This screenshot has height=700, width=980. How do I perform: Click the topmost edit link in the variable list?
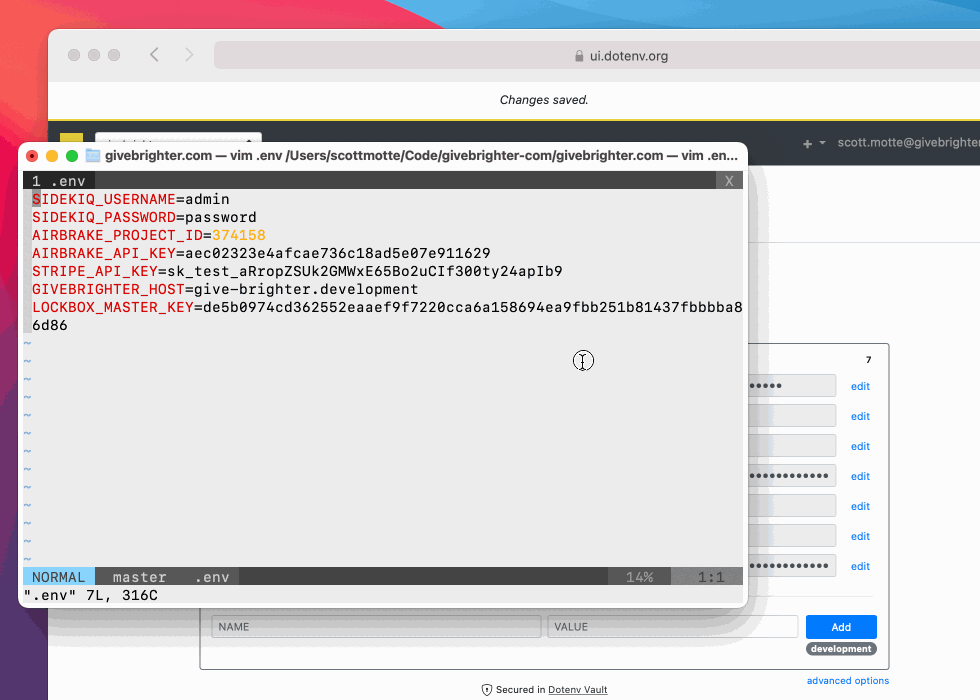coord(860,386)
